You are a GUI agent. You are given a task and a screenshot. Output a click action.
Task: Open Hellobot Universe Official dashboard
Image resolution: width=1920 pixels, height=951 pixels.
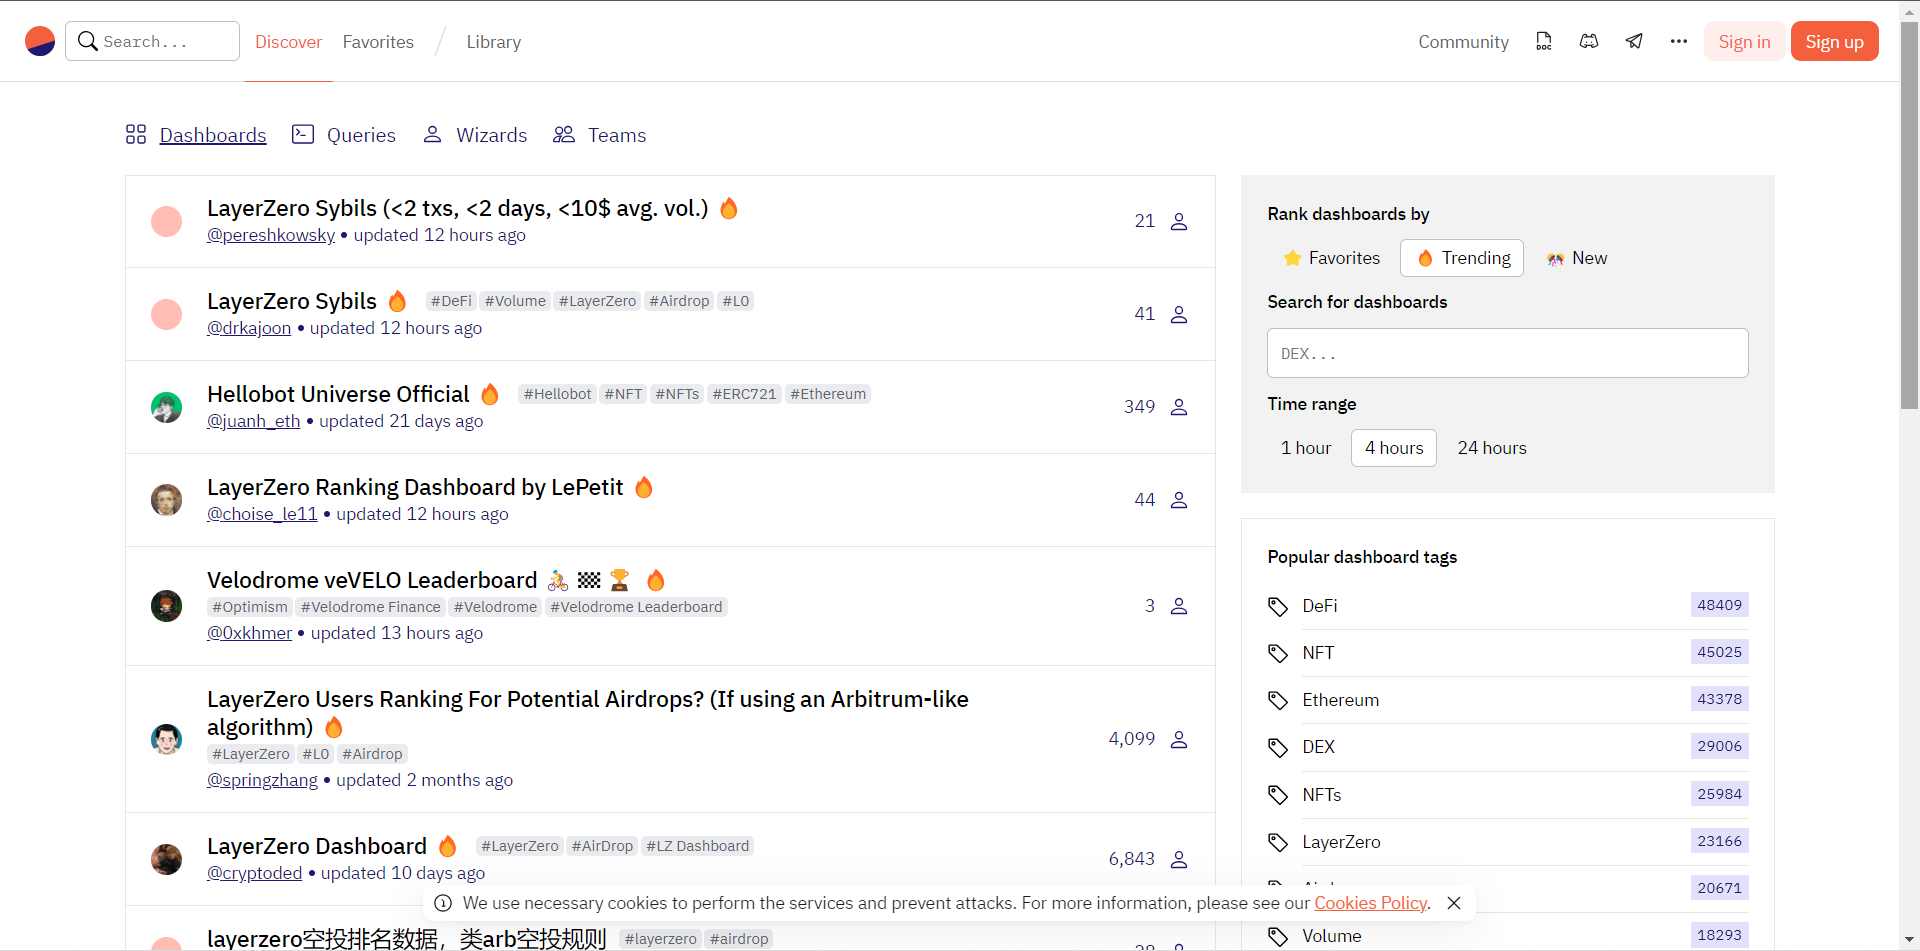pos(338,394)
